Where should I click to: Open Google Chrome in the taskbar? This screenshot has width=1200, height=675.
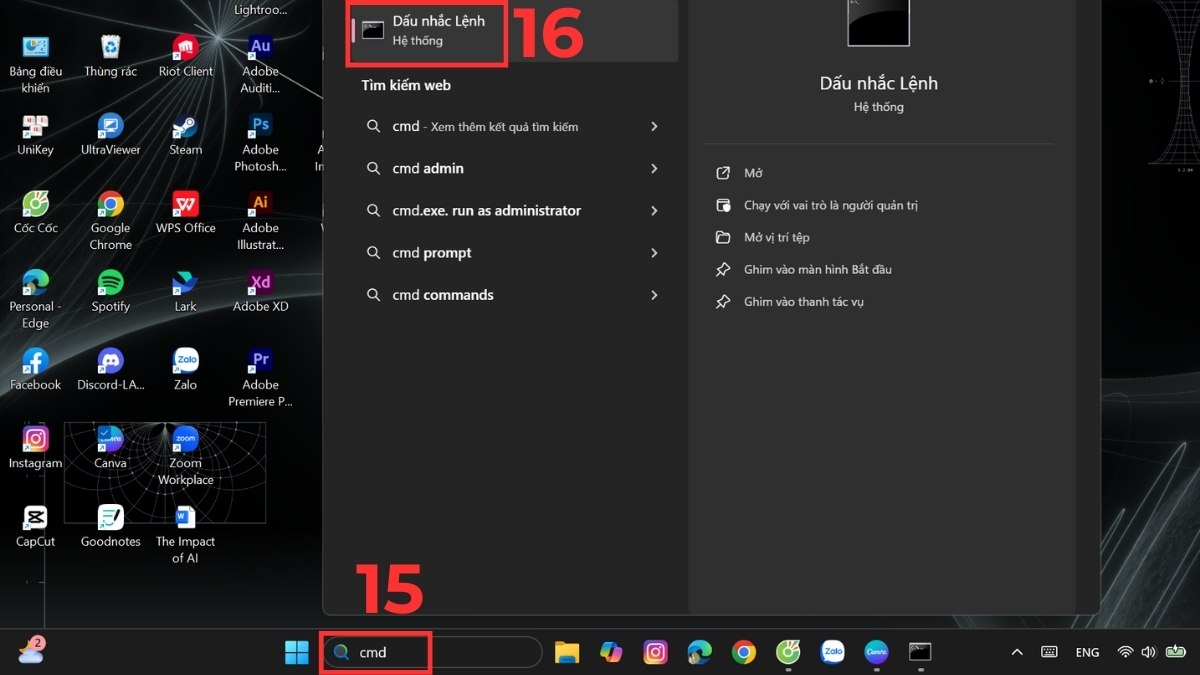pos(743,653)
